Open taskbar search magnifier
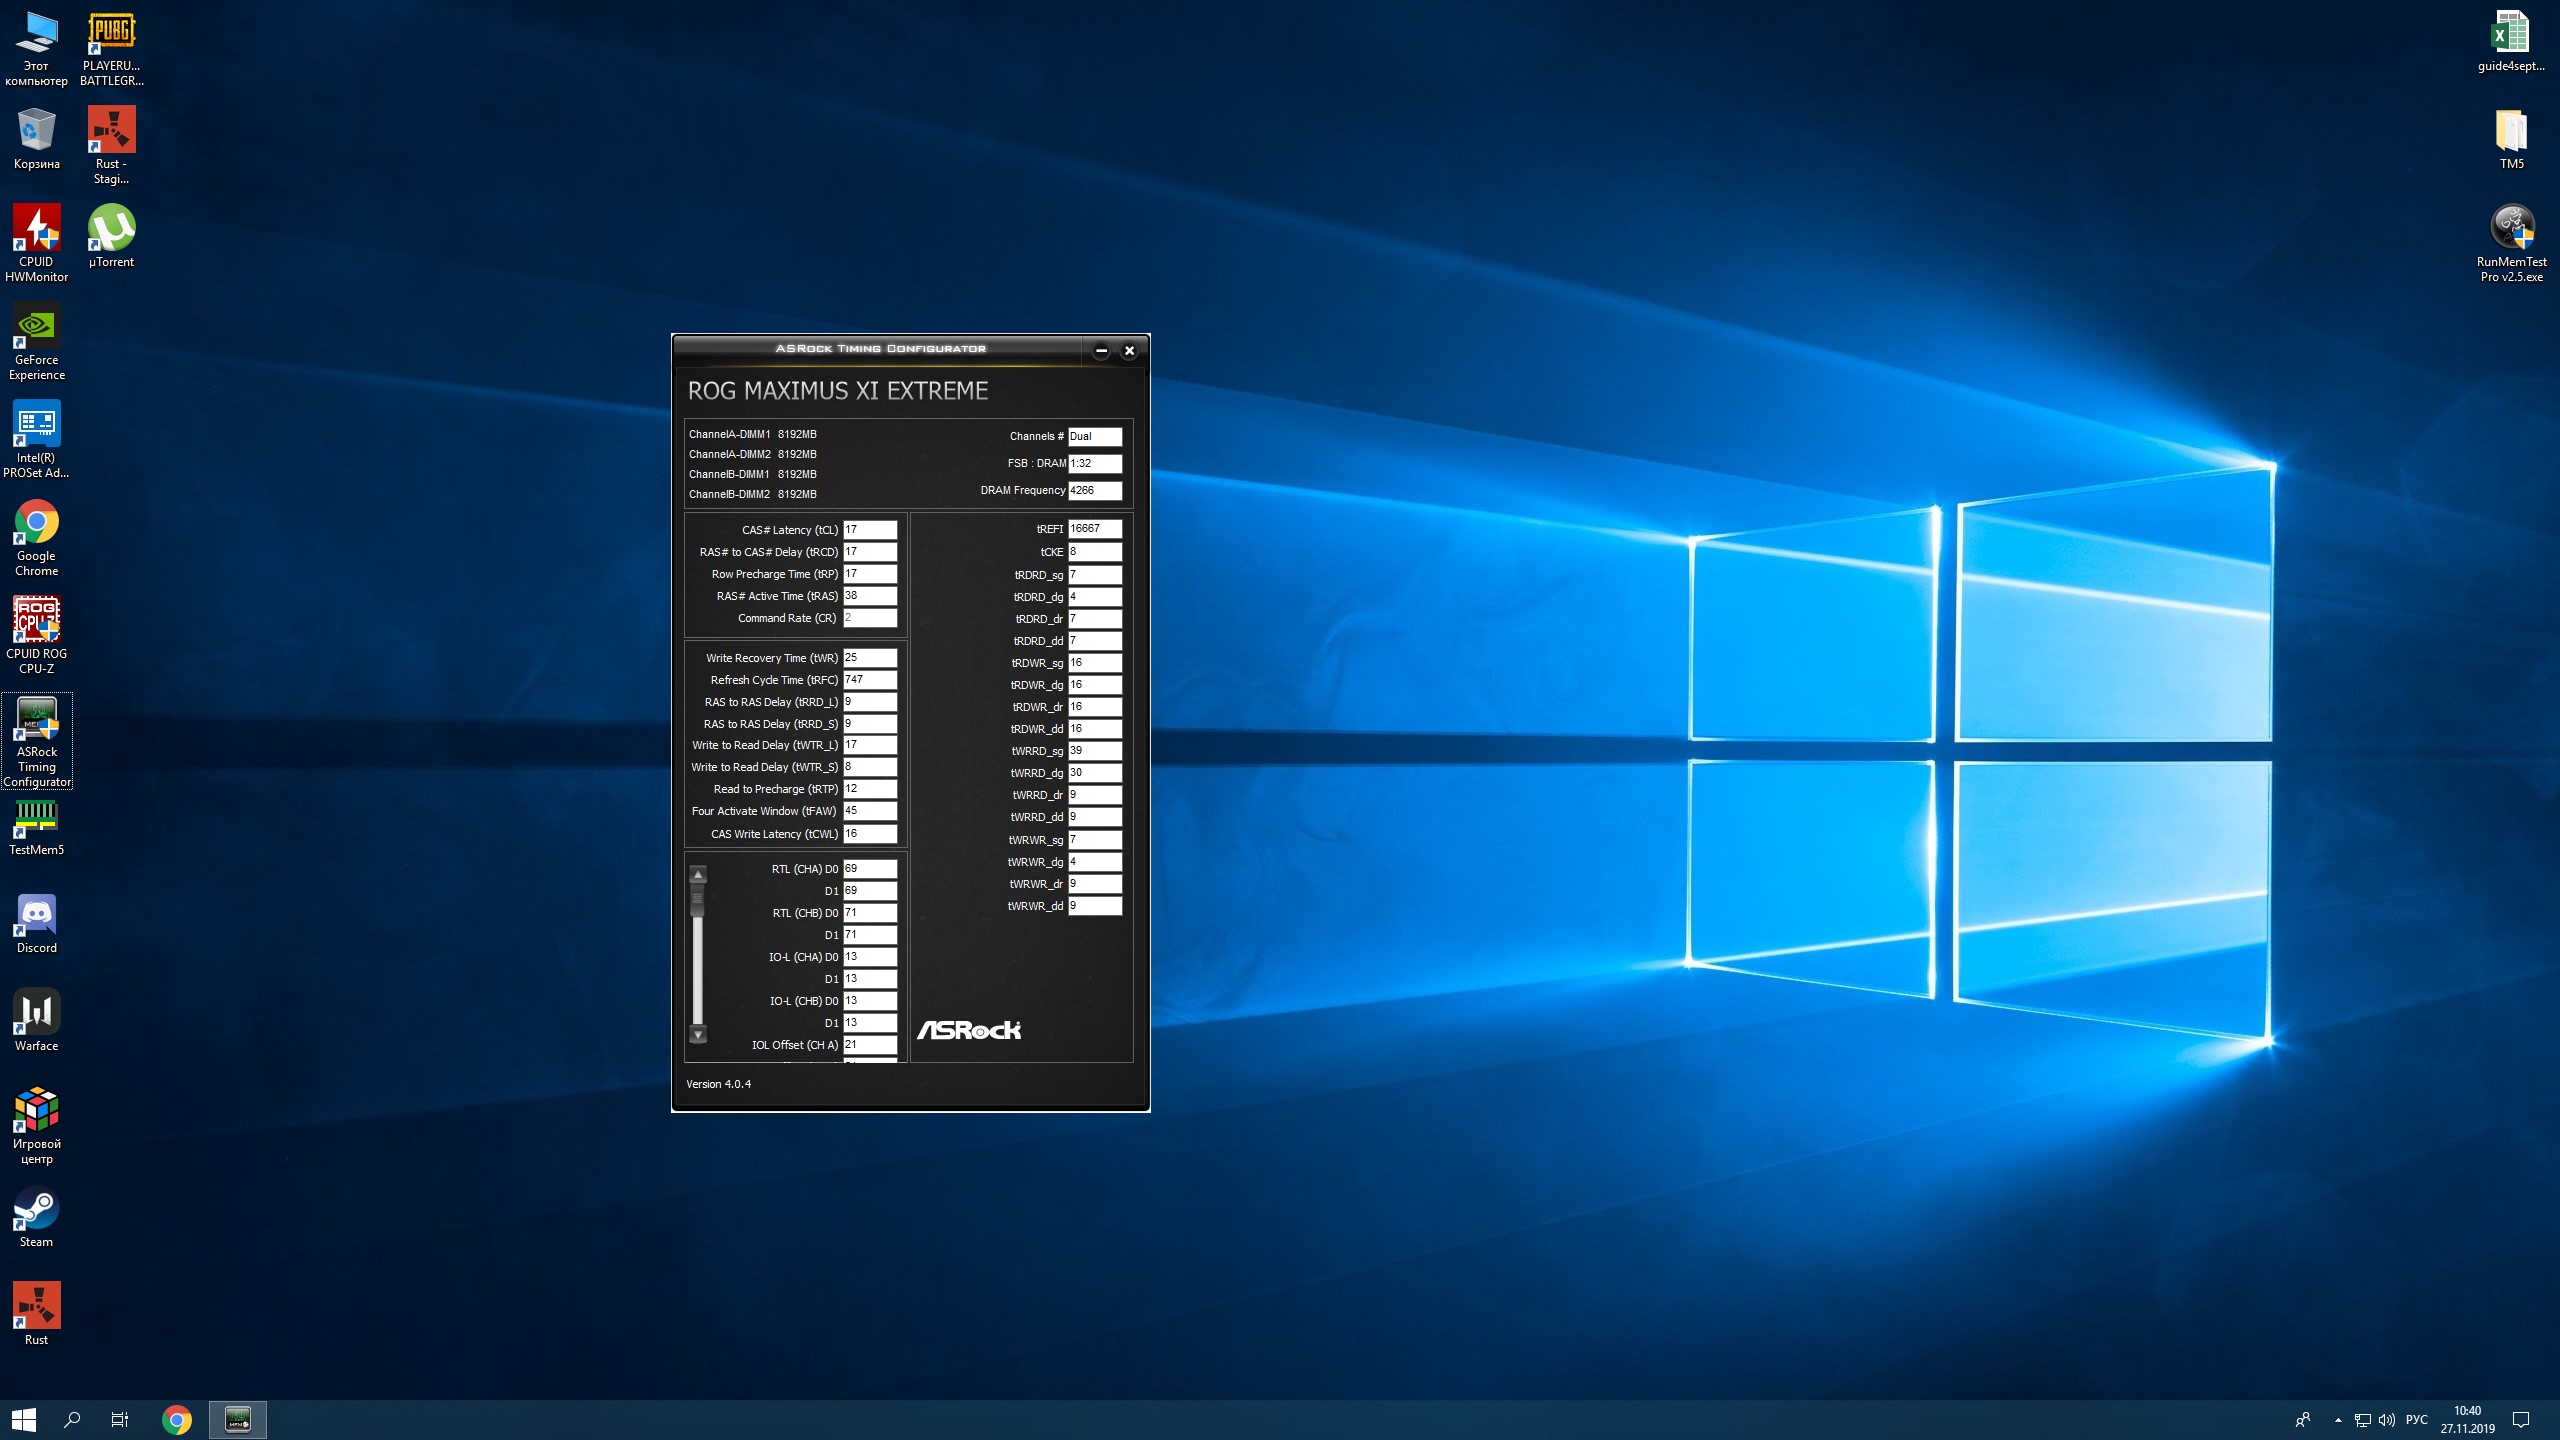 (72, 1419)
